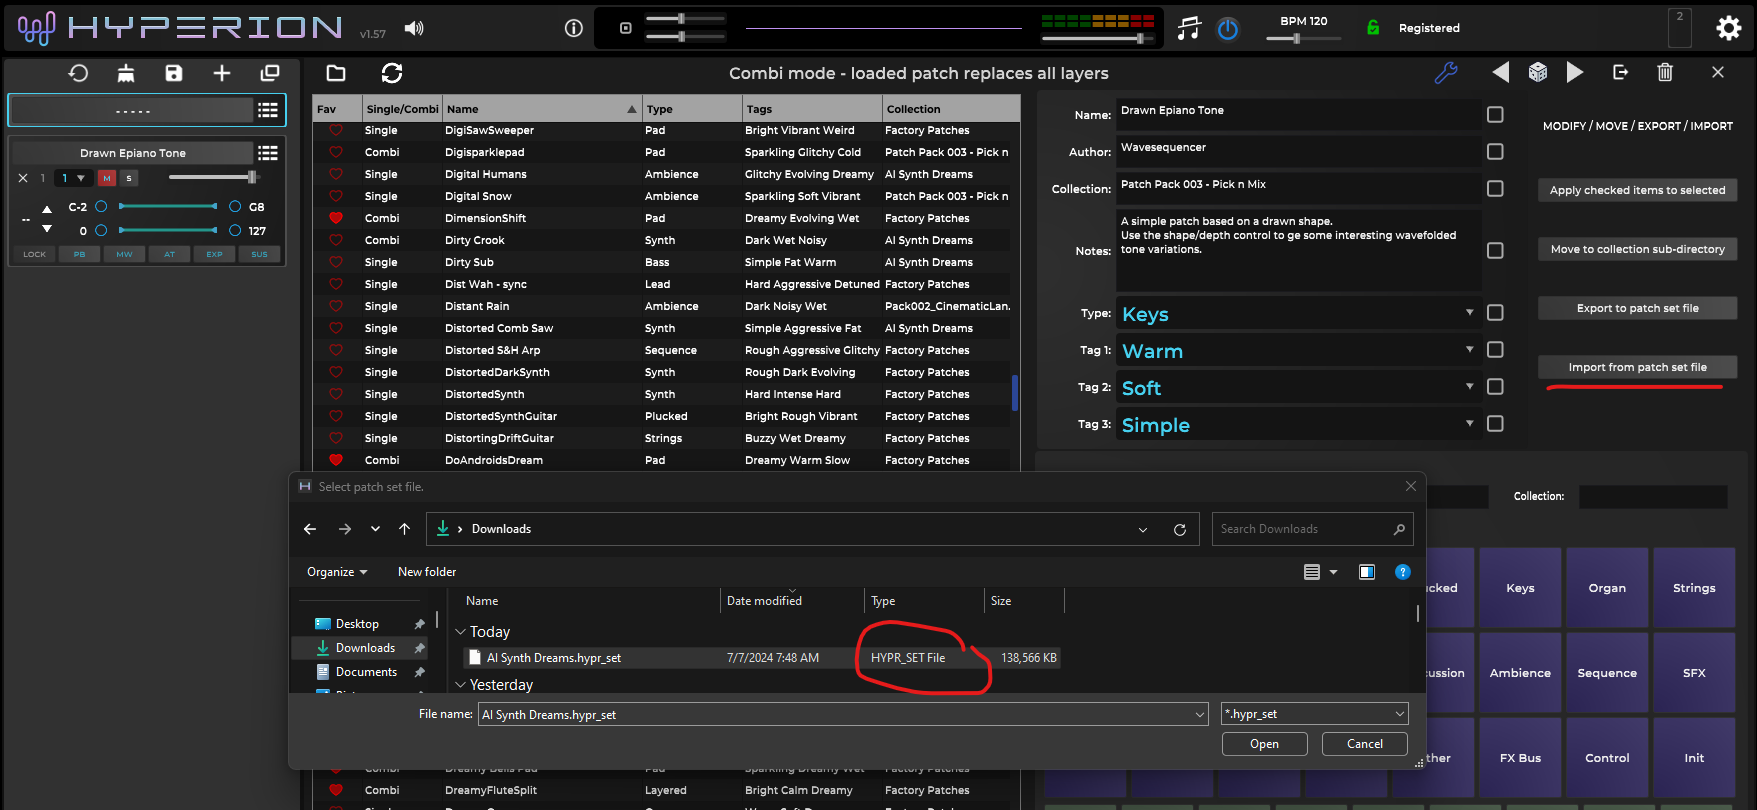This screenshot has height=810, width=1757.
Task: Click the blue wrench icon
Action: click(1446, 72)
